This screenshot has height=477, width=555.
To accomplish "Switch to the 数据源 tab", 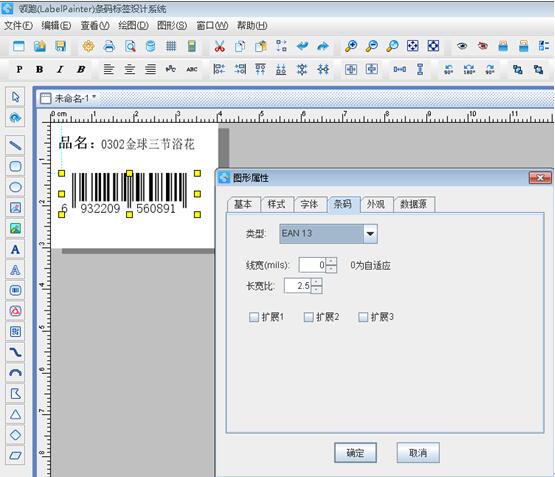I will tap(413, 204).
